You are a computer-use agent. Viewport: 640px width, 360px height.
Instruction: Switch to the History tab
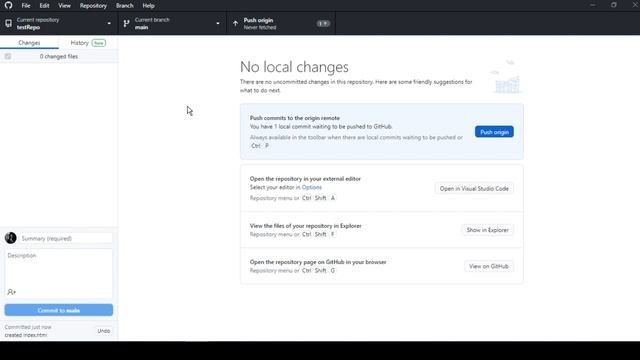pos(88,42)
